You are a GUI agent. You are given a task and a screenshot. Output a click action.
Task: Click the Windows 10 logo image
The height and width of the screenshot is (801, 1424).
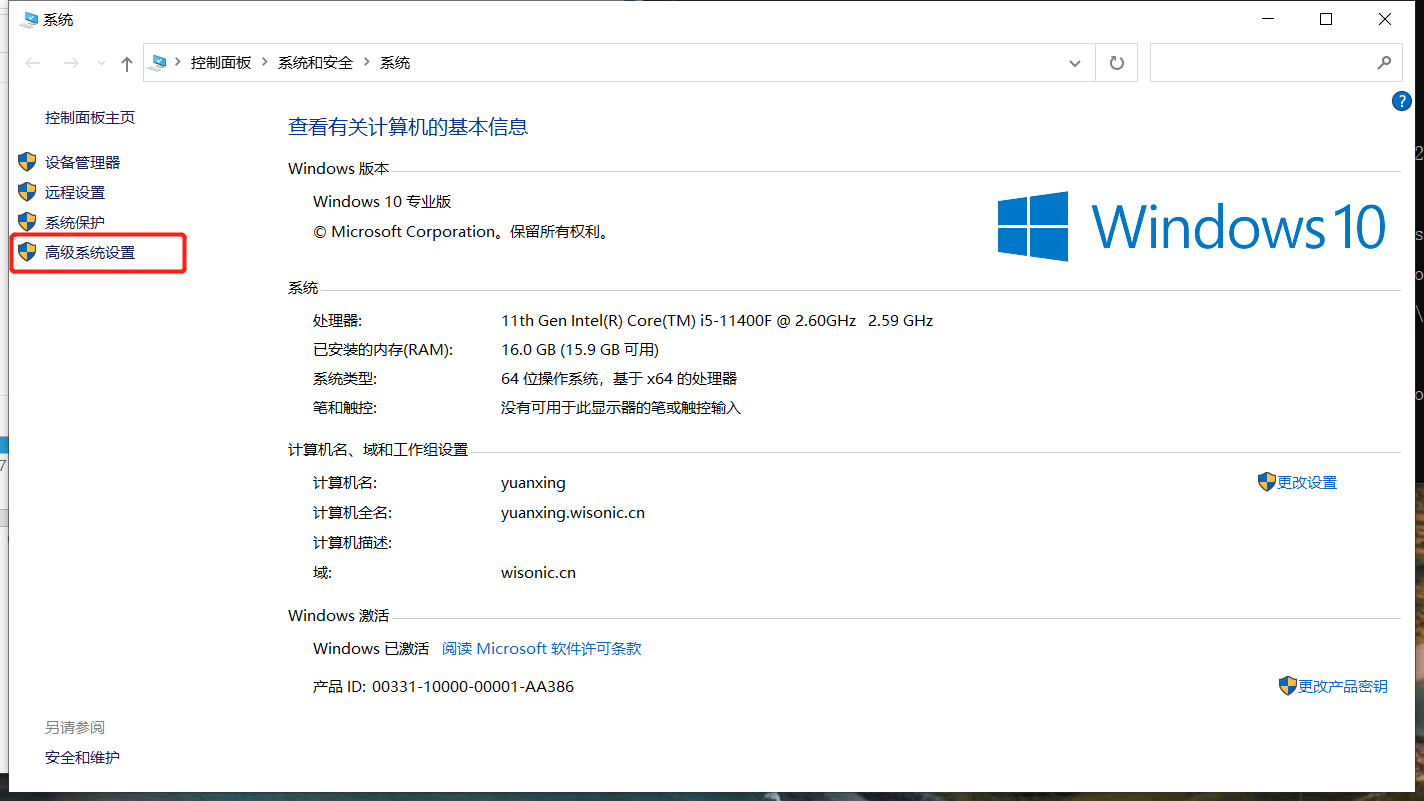(1192, 226)
